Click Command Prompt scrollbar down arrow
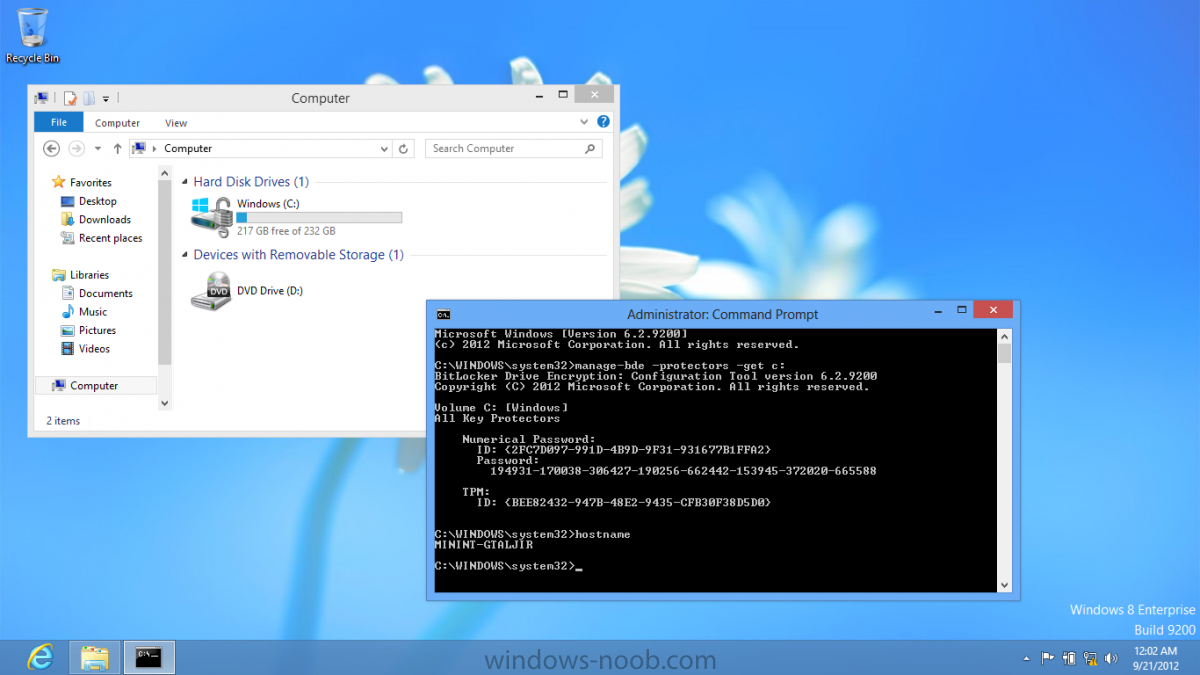The height and width of the screenshot is (675, 1200). [x=1004, y=585]
